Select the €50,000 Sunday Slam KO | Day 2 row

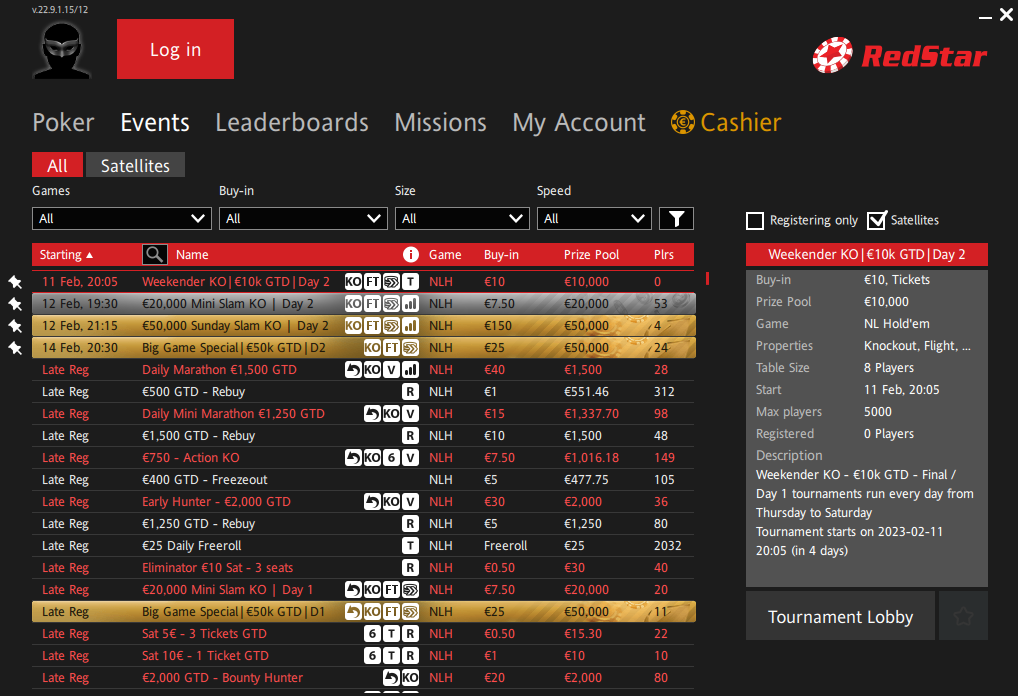364,326
